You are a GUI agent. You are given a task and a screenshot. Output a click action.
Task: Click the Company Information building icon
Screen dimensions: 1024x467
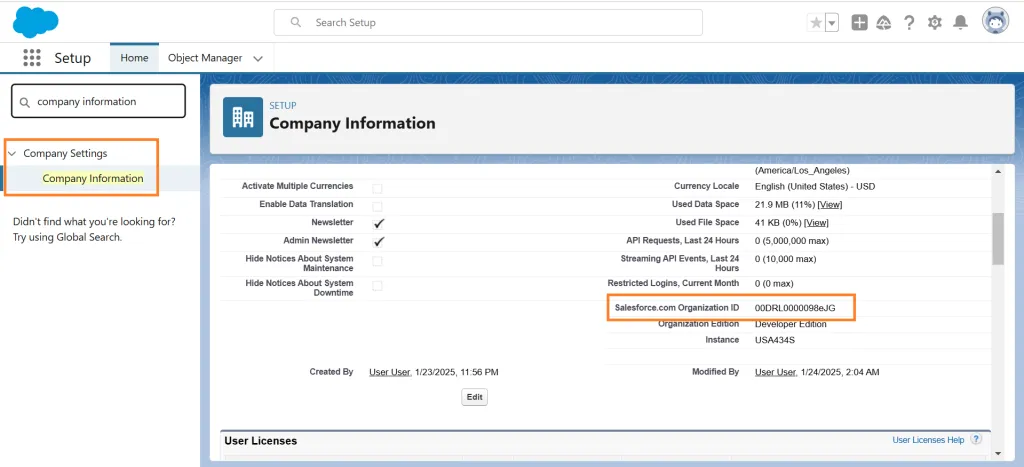point(243,117)
